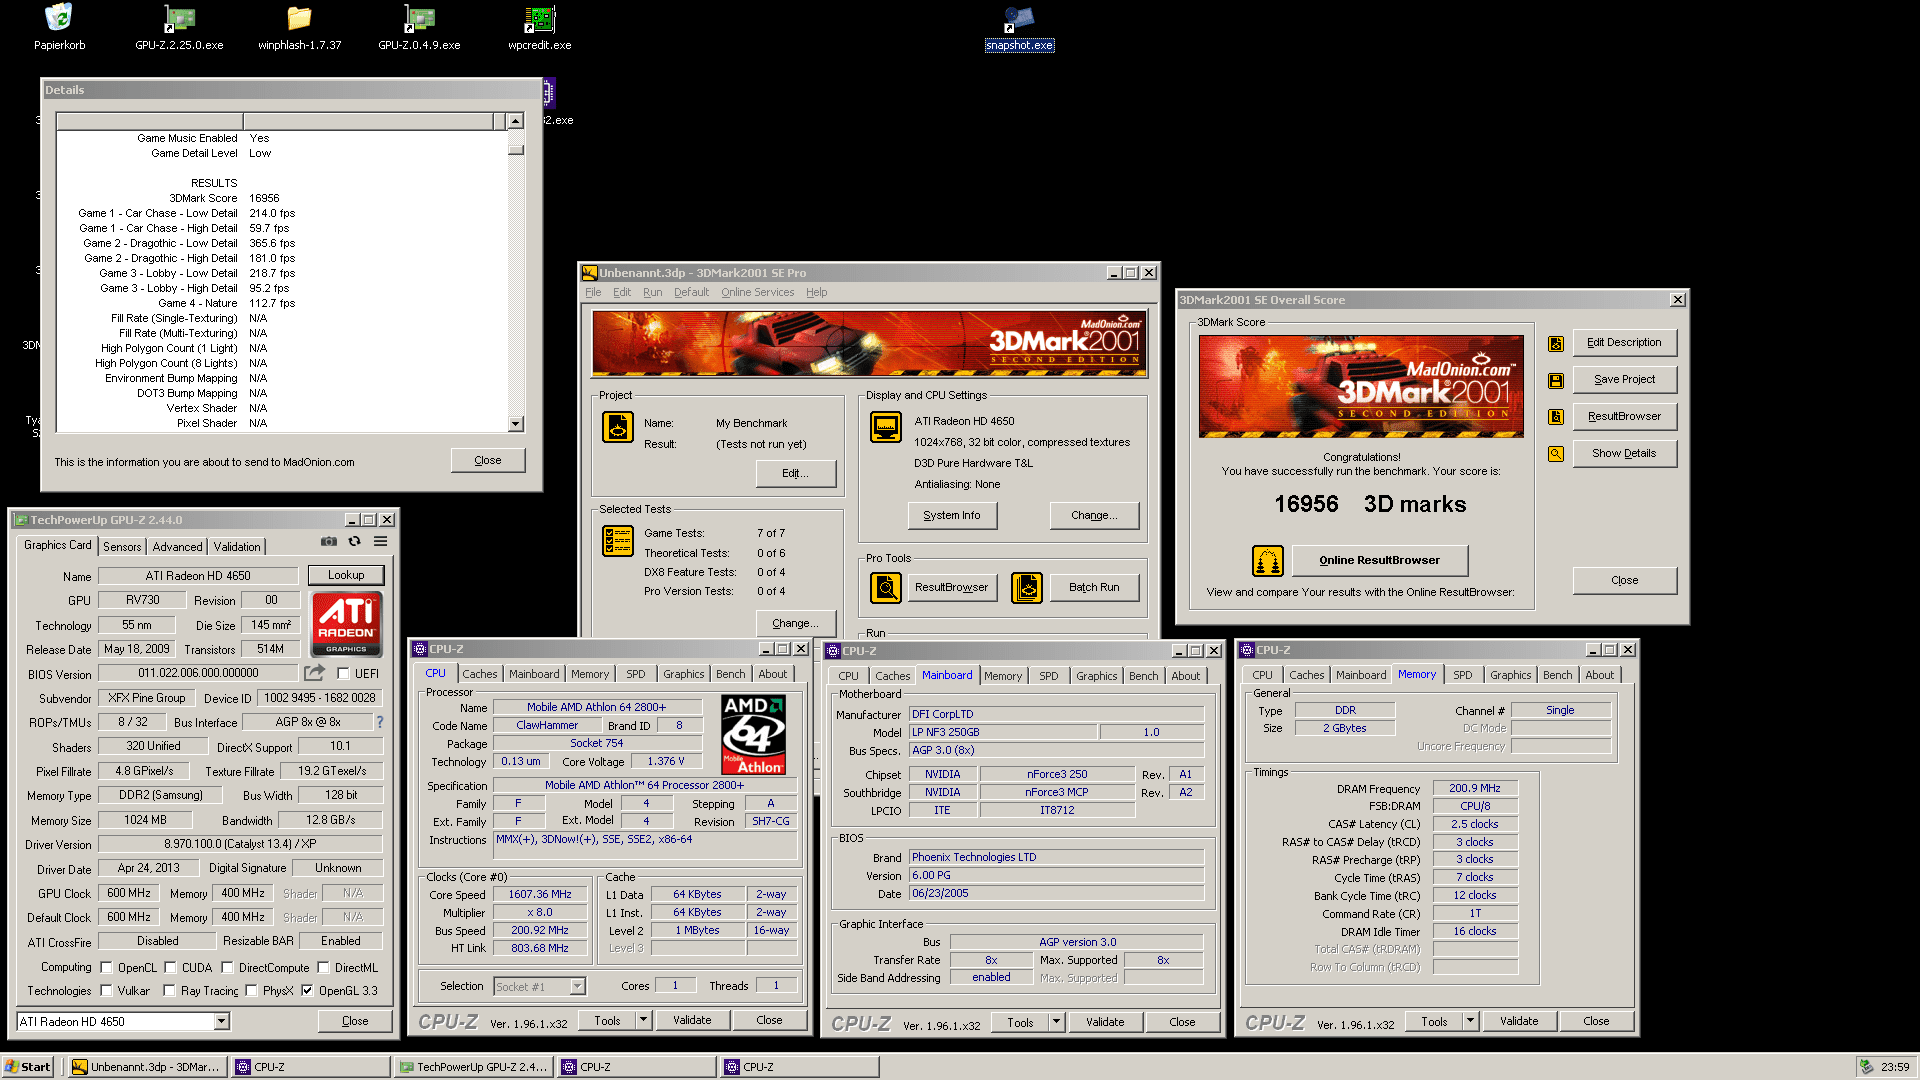The image size is (1920, 1080).
Task: Click the Save Project floppy icon
Action: (1556, 380)
